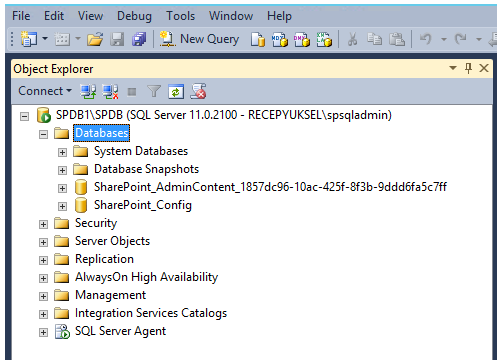Click the New Query button
The height and width of the screenshot is (360, 504).
[199, 39]
